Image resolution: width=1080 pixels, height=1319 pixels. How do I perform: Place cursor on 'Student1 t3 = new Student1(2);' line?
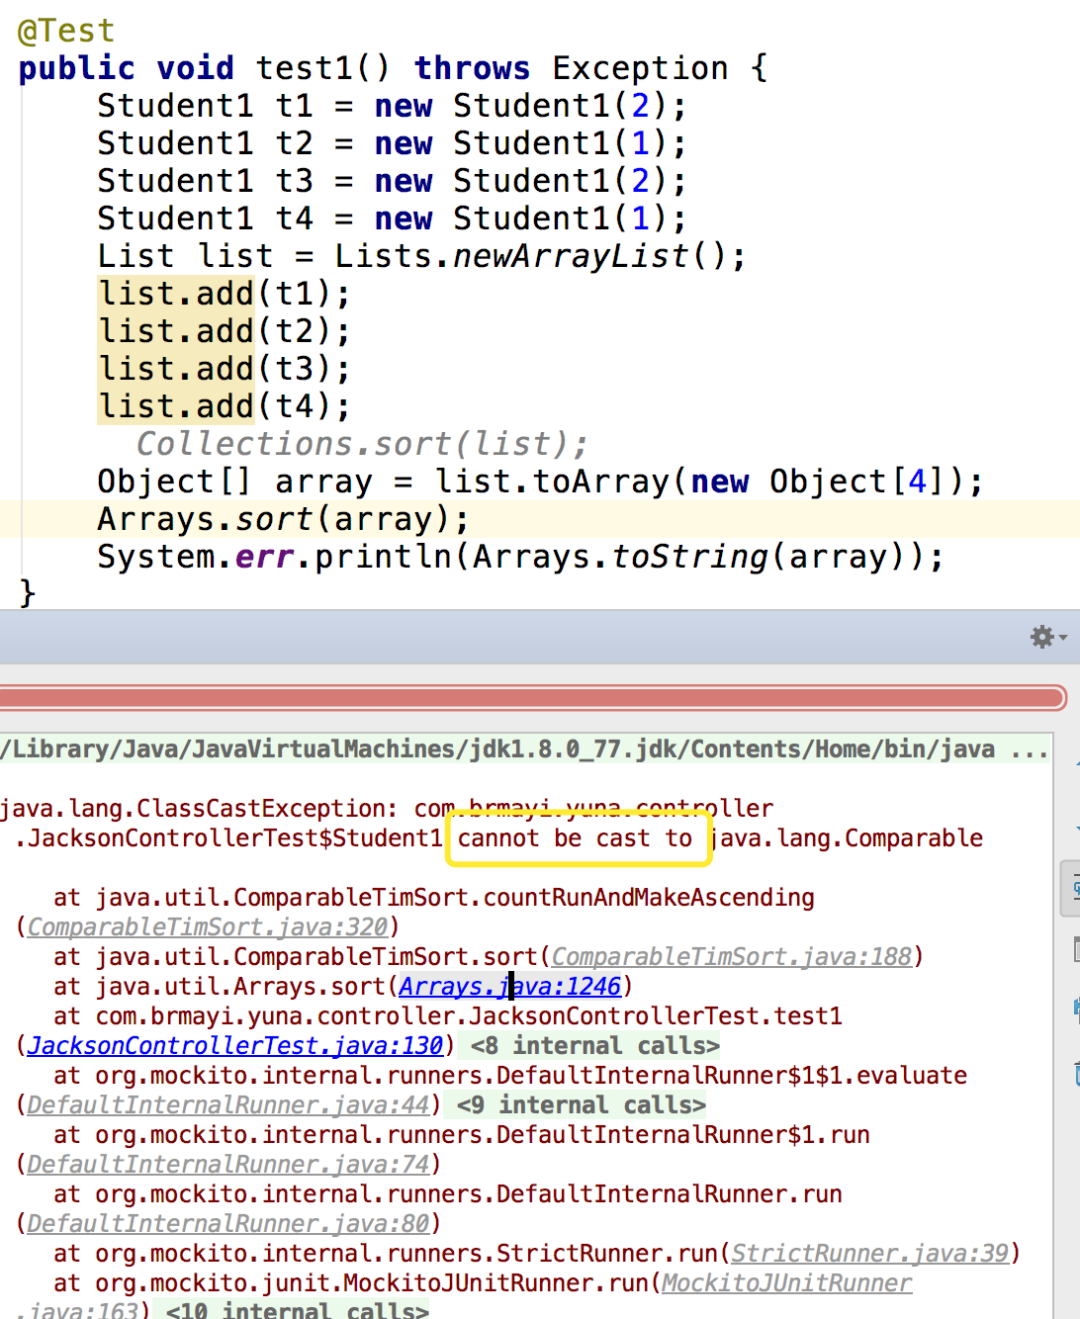click(x=391, y=181)
